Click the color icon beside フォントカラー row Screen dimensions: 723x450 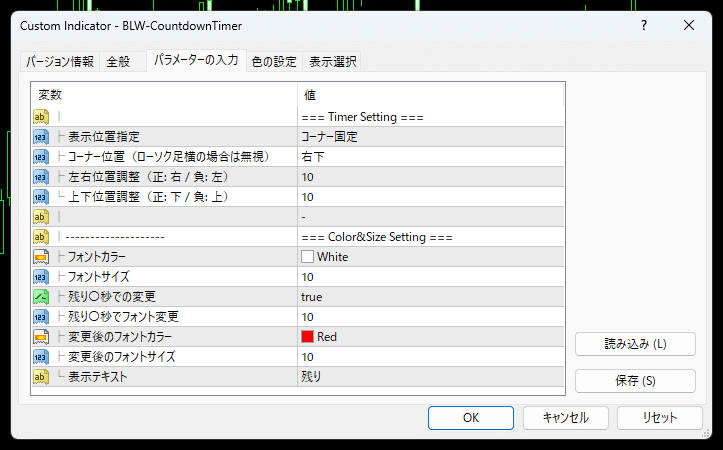pos(41,257)
